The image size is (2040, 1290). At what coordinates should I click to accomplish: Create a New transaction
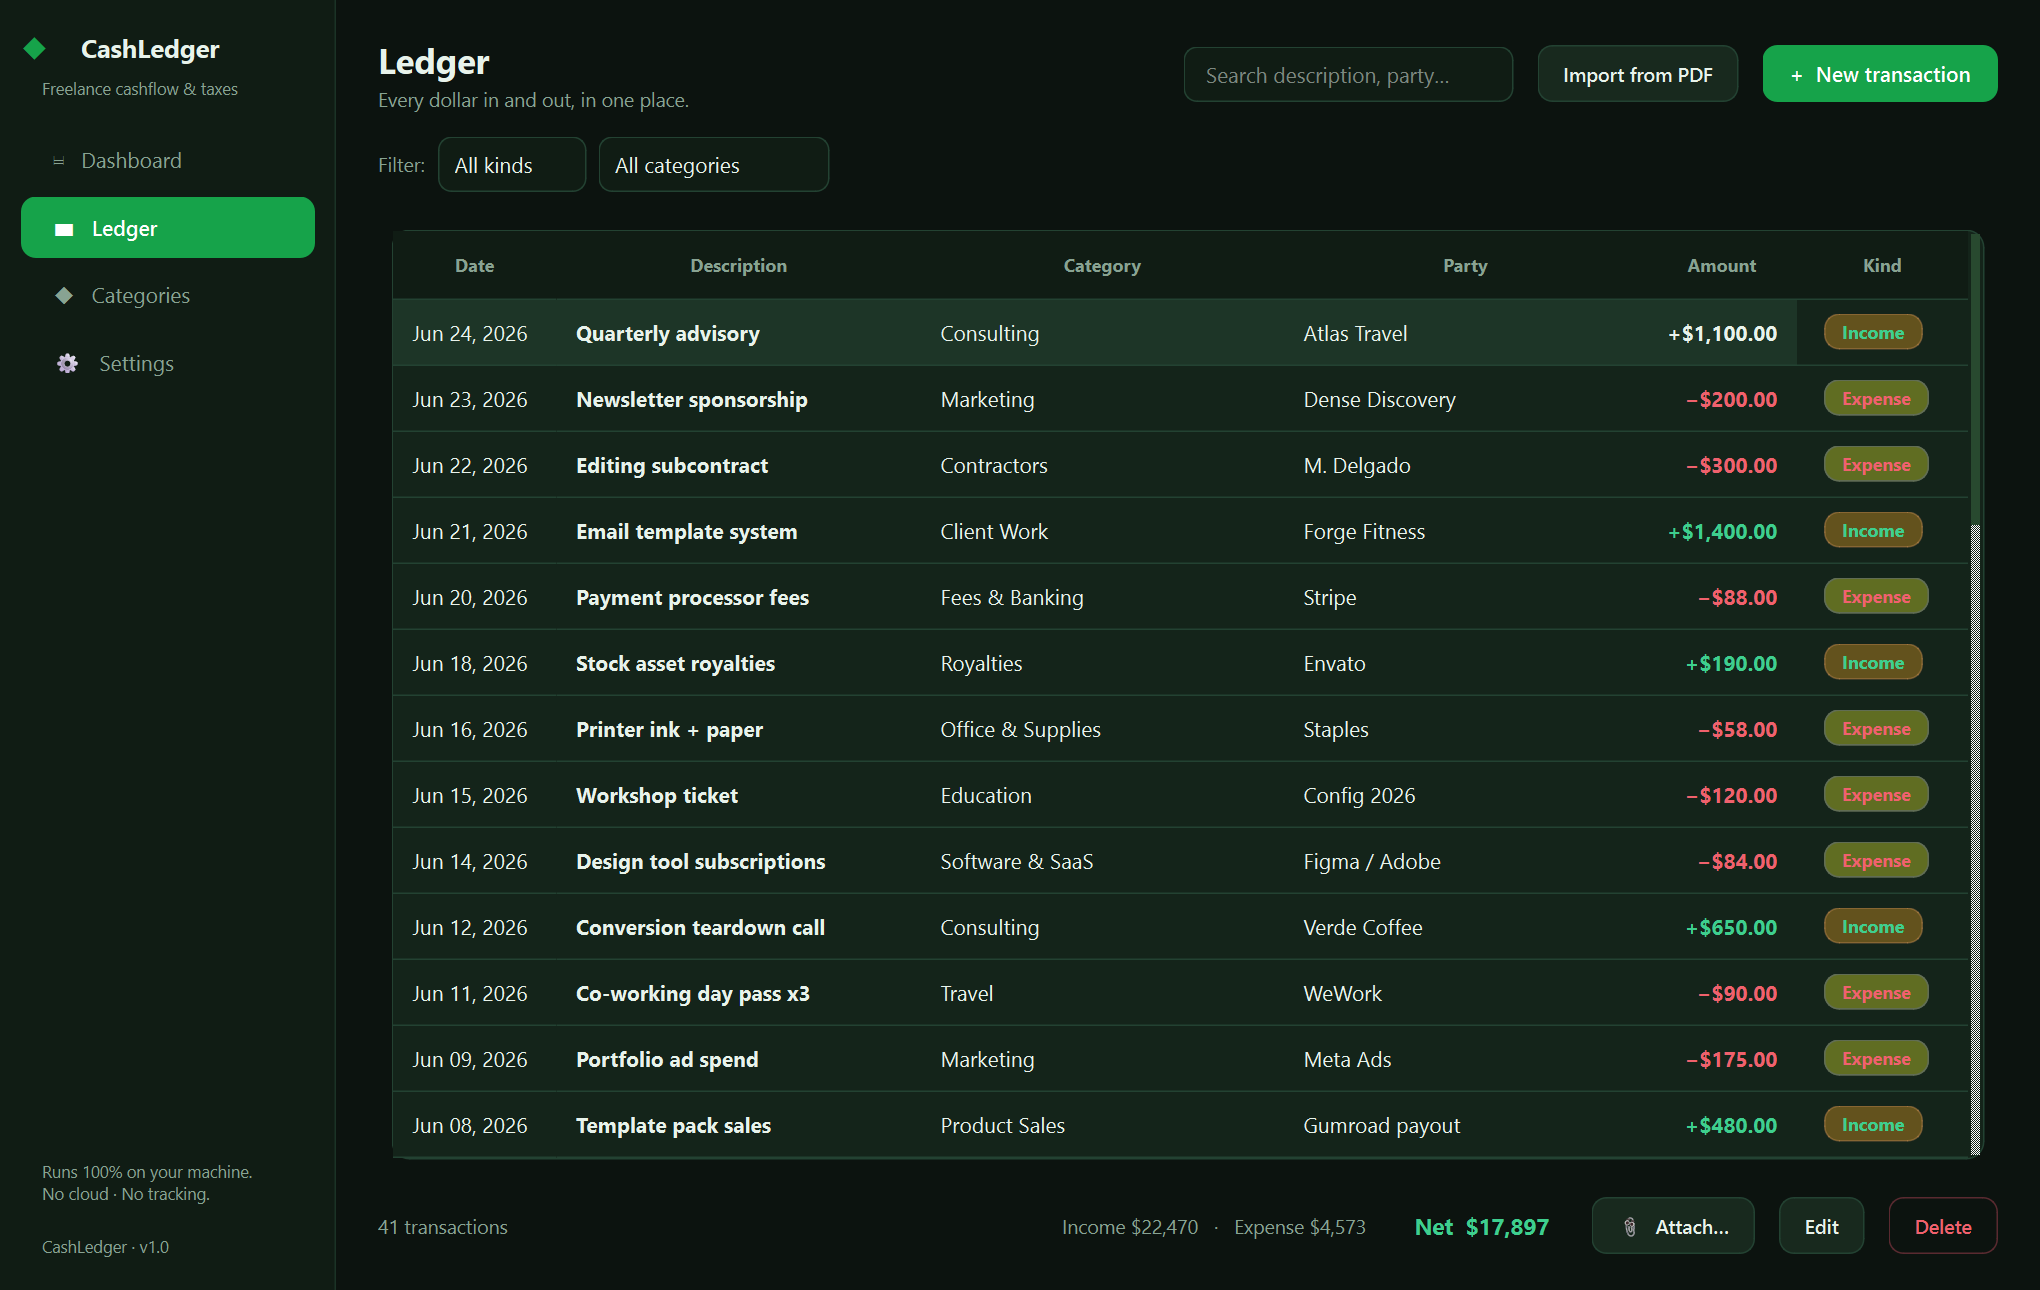(x=1880, y=74)
